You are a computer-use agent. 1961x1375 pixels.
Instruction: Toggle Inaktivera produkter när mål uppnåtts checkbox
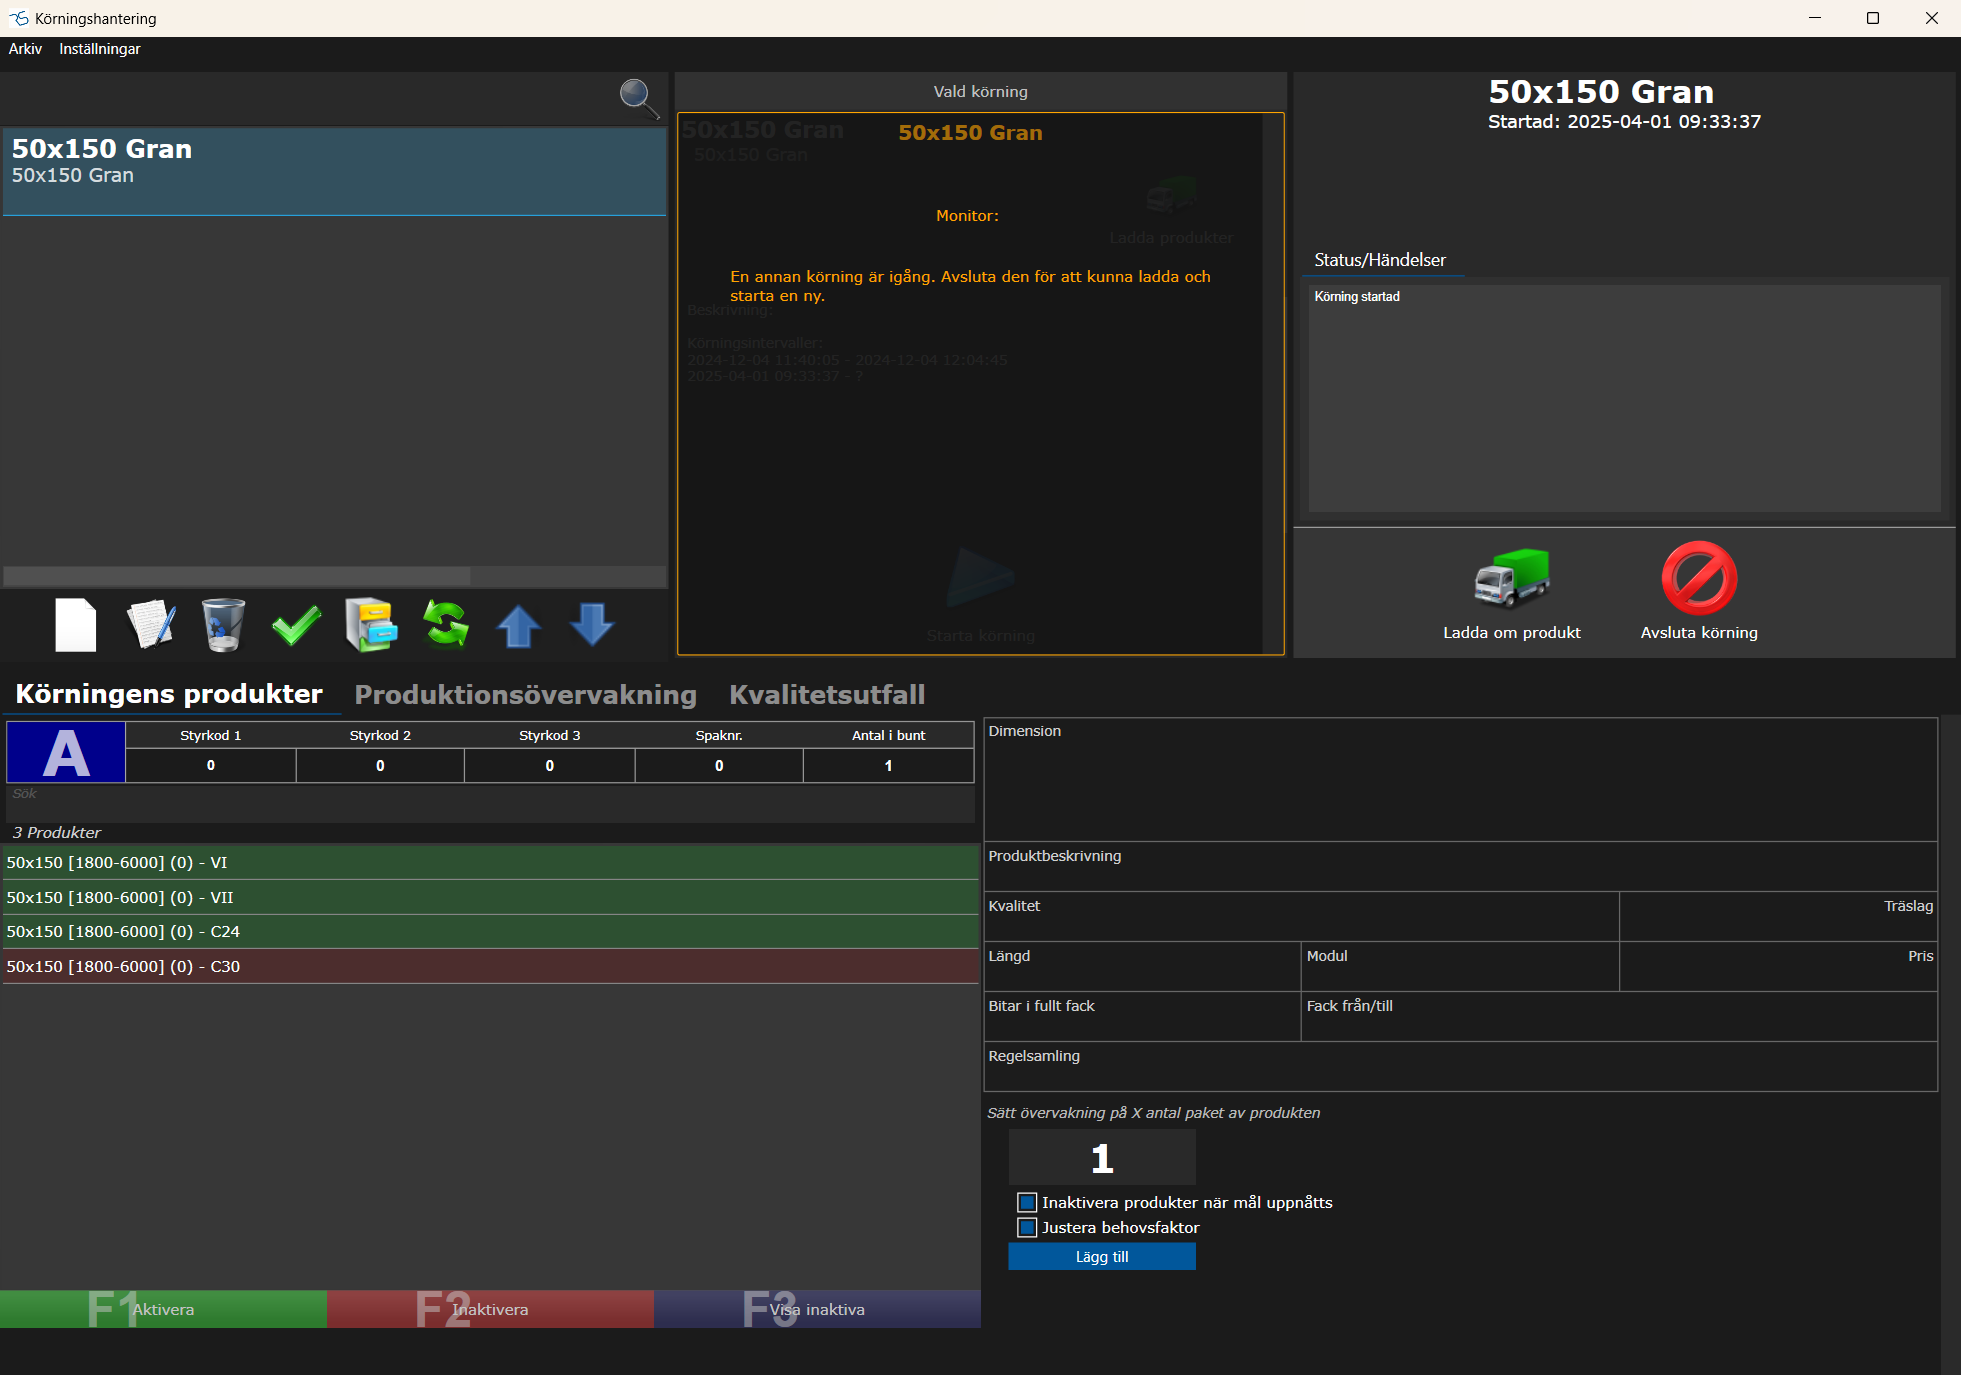pos(1027,1202)
